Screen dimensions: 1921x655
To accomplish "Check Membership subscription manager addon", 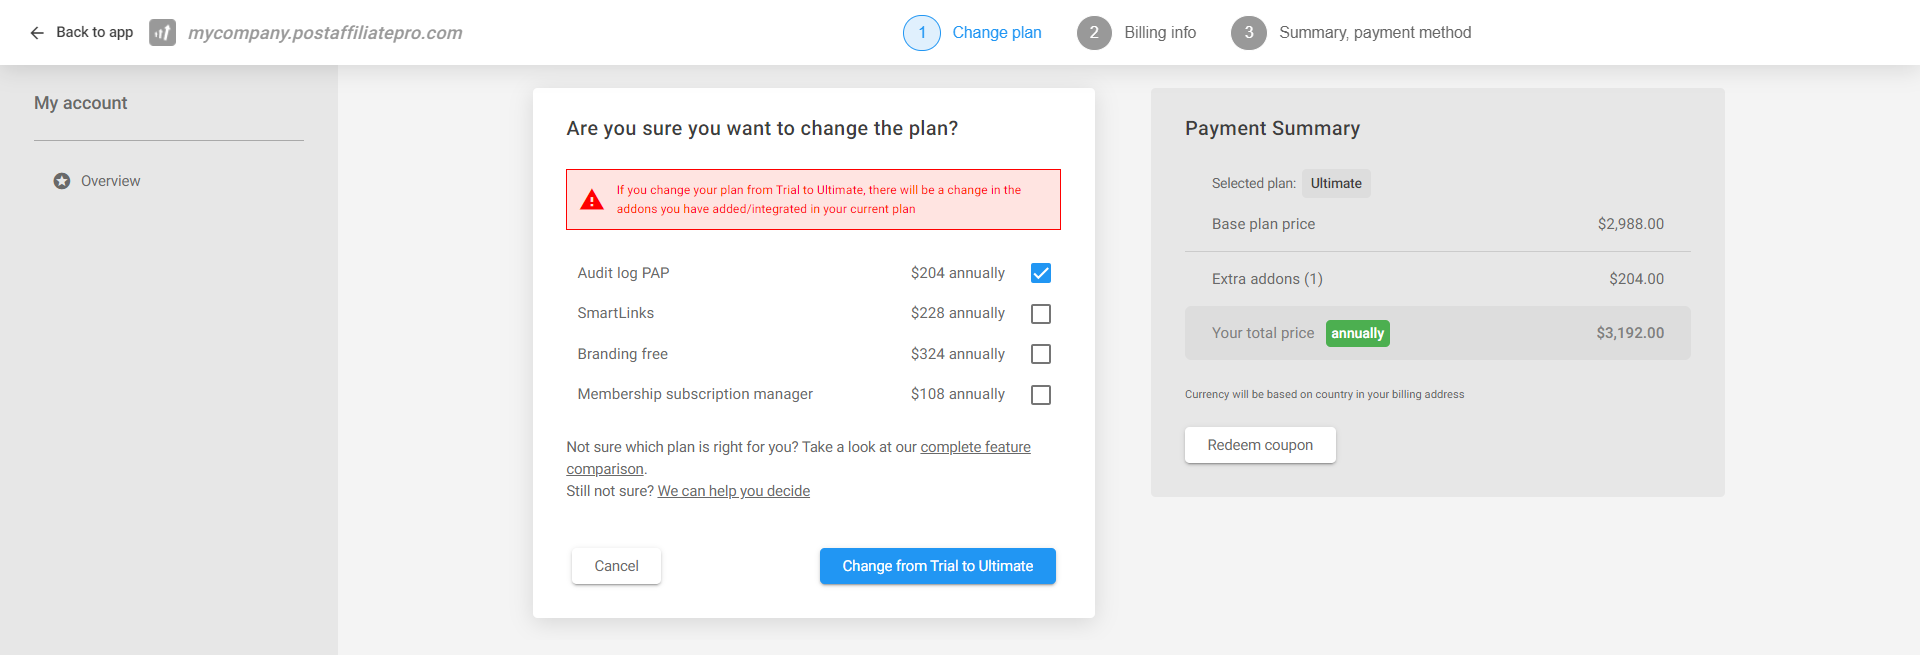I will click(x=1041, y=395).
